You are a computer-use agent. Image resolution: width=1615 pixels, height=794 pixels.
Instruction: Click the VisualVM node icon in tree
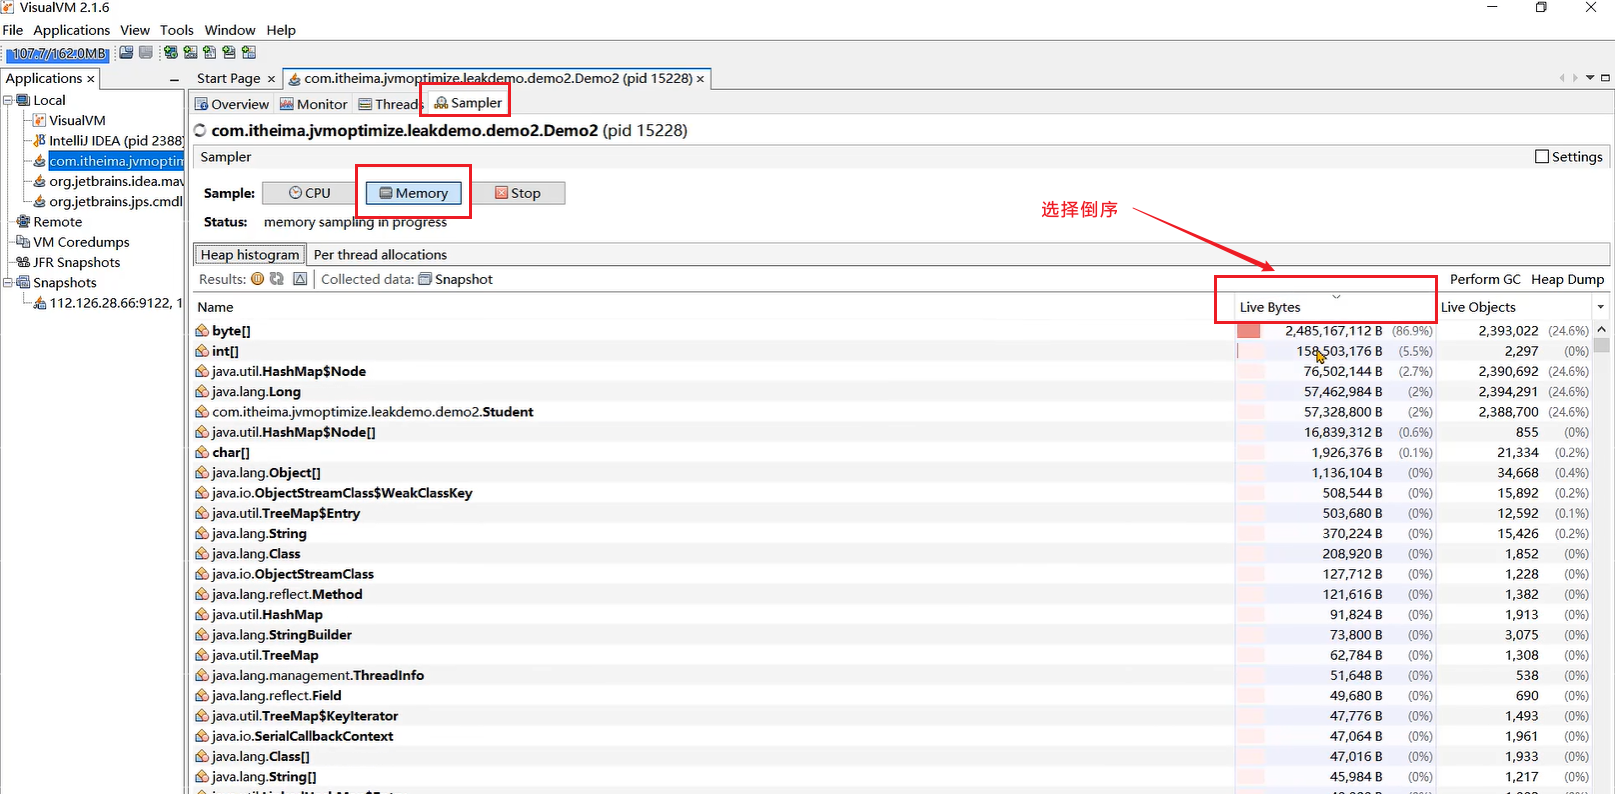point(39,120)
